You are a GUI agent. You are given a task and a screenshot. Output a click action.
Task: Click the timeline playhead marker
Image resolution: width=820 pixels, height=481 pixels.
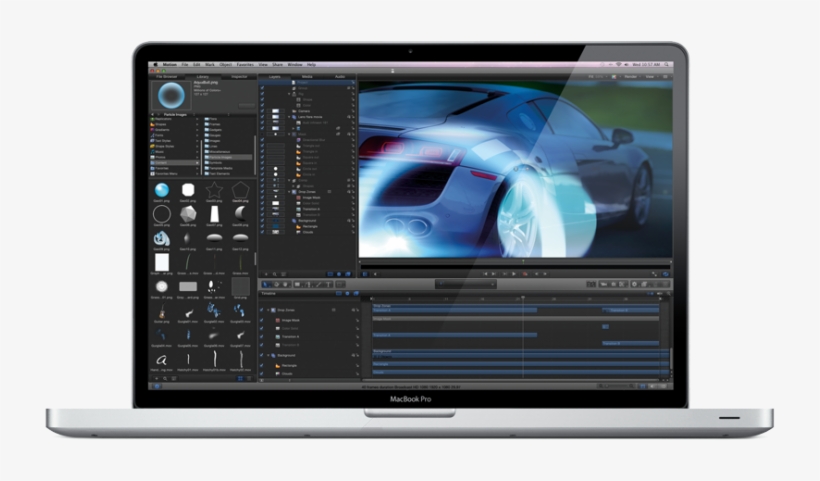pyautogui.click(x=523, y=297)
